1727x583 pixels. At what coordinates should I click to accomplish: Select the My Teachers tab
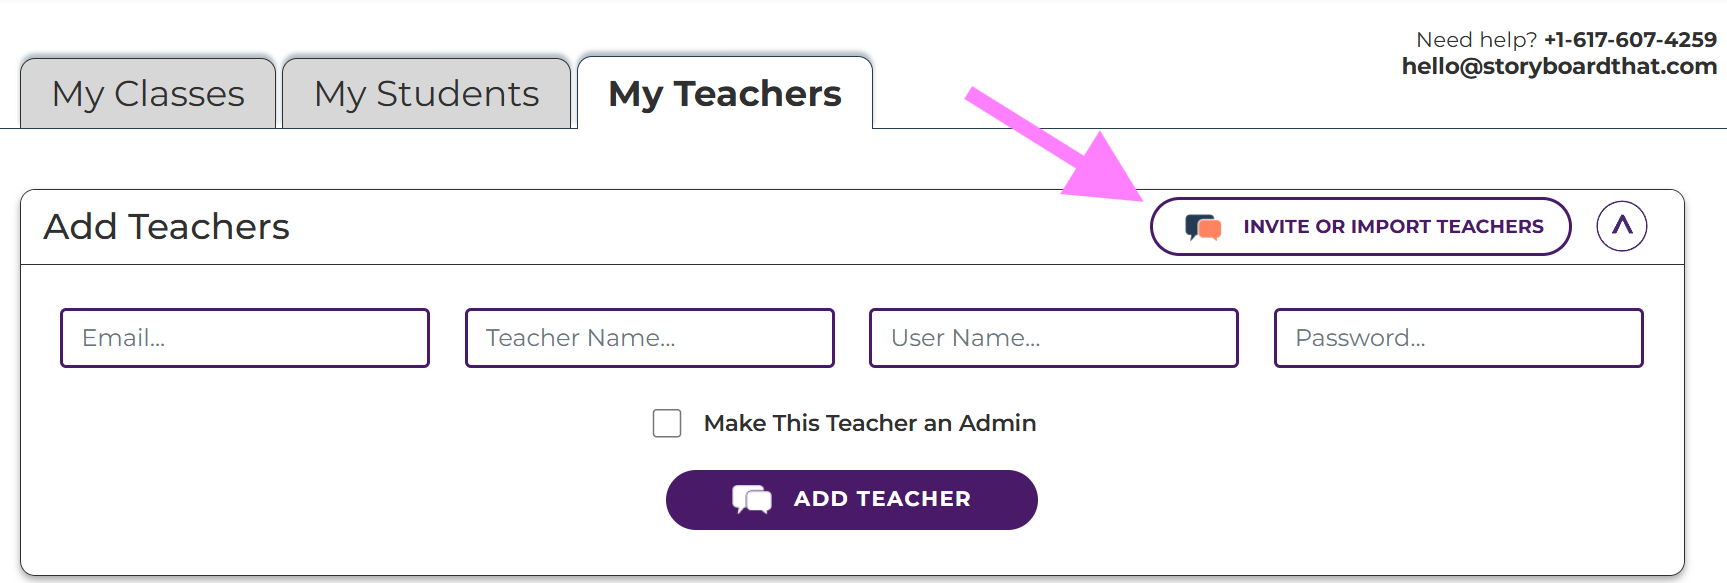pos(724,94)
